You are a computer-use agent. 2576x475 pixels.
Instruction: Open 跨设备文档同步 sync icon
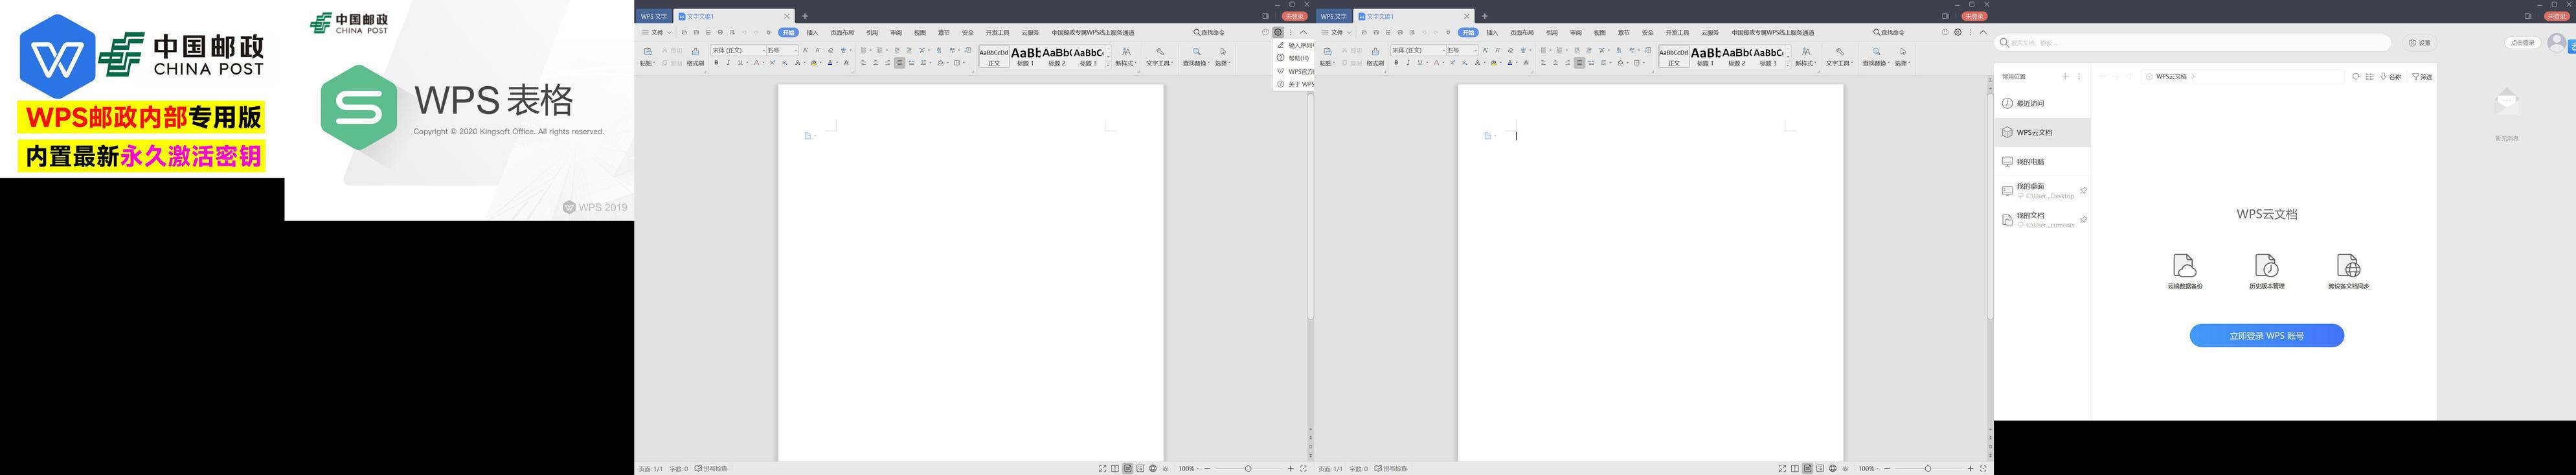click(x=2348, y=265)
